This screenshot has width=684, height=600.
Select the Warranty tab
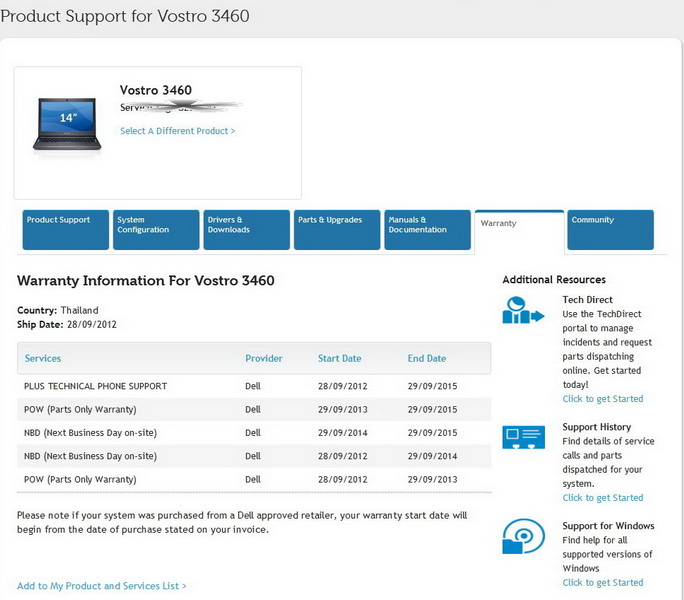pos(519,231)
